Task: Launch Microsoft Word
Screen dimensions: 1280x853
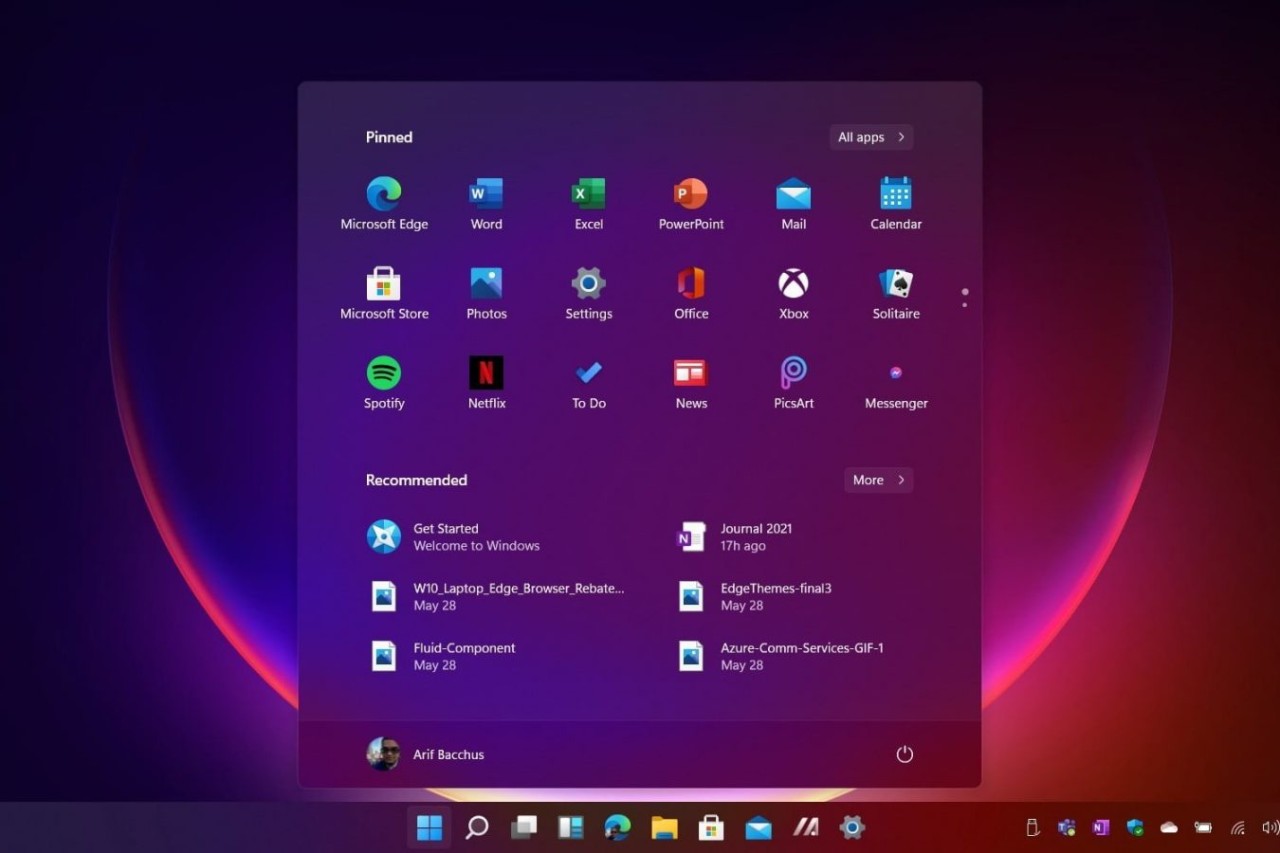Action: pos(485,195)
